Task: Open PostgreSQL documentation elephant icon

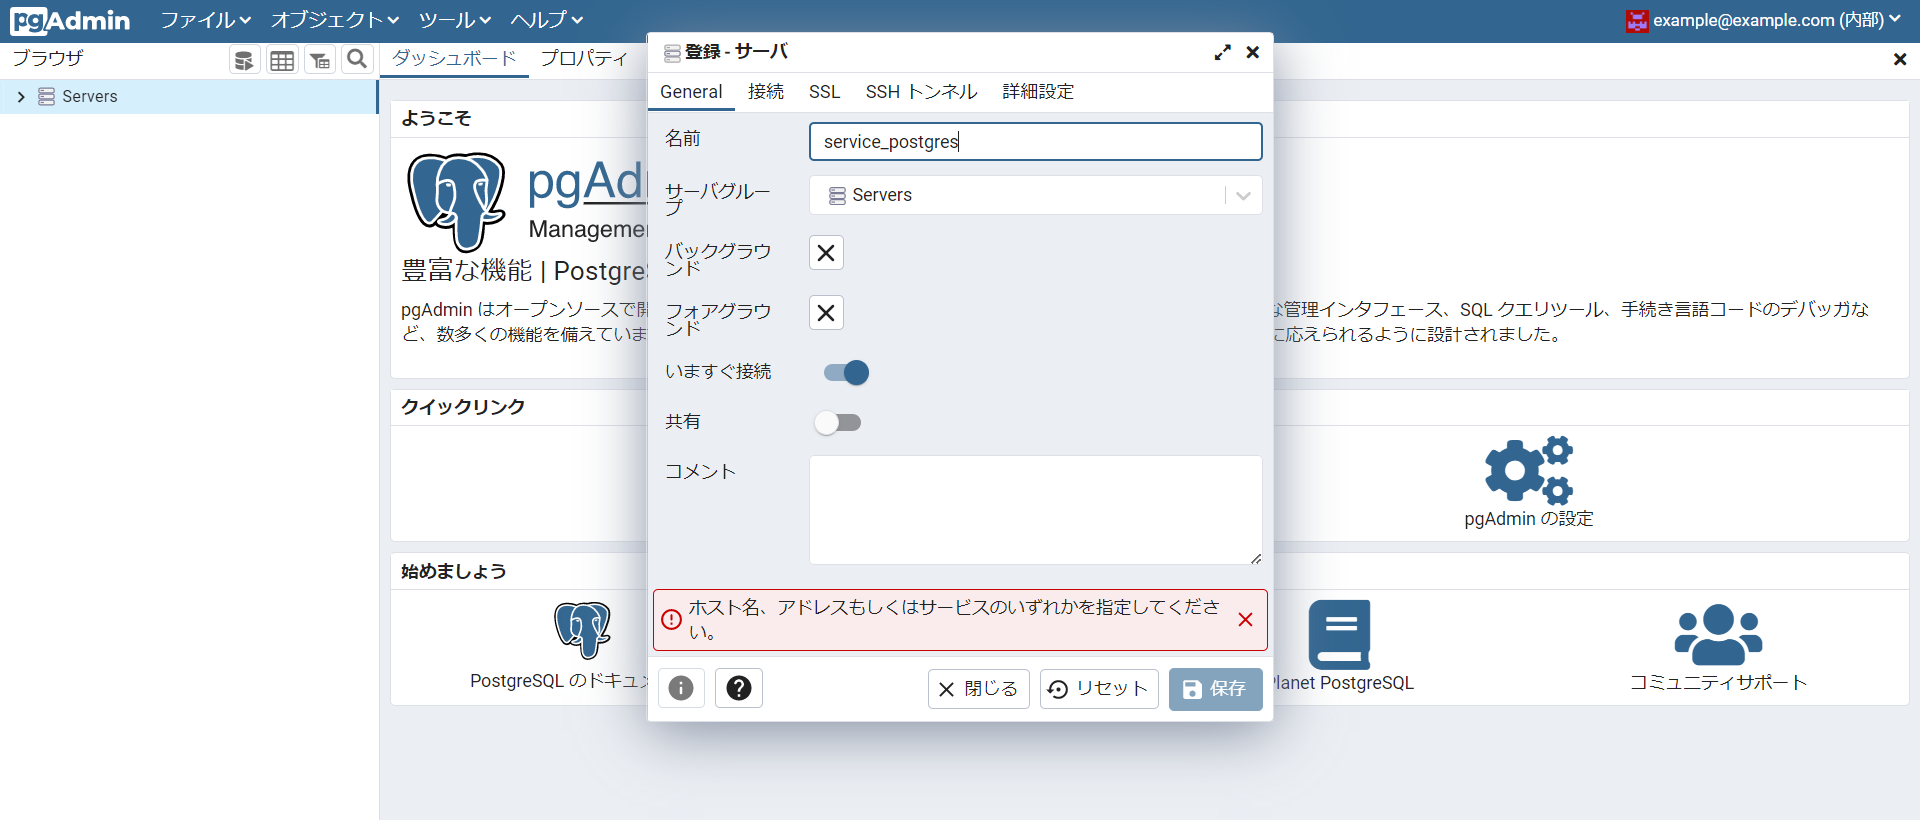Action: [583, 630]
